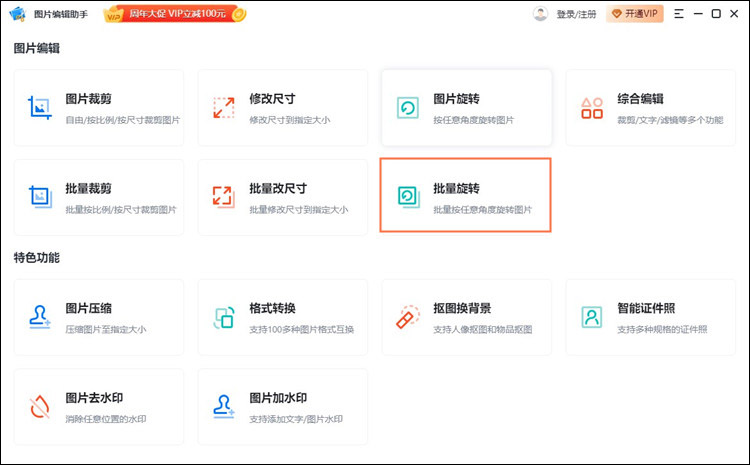Viewport: 750px width, 465px height.
Task: Minimize the application window
Action: tap(698, 13)
